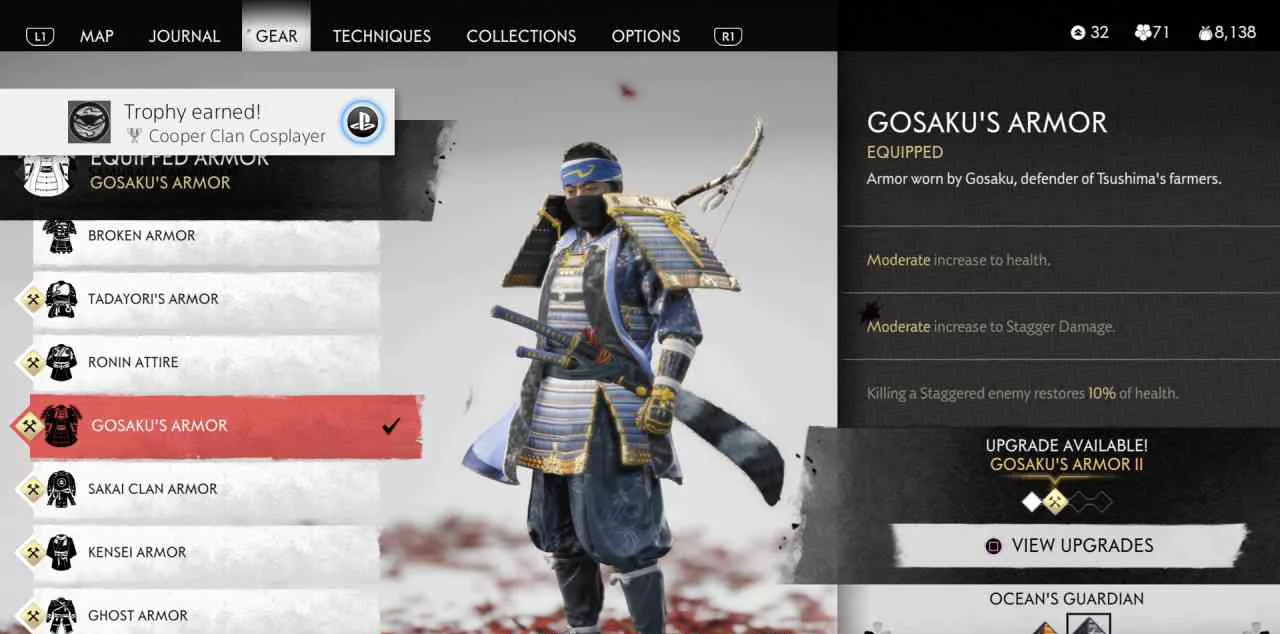The image size is (1280, 634).
Task: Click the supplies count 8,138
Action: click(x=1227, y=33)
